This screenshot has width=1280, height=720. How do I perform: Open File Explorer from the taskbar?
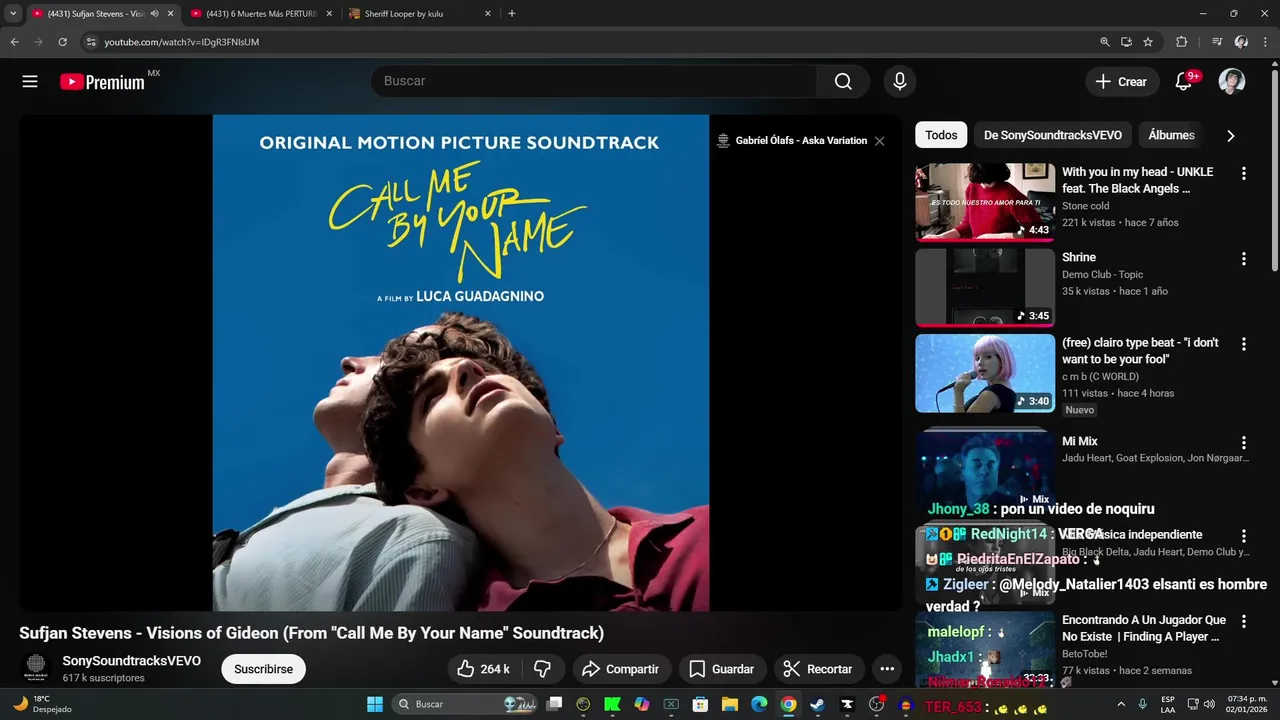[730, 704]
